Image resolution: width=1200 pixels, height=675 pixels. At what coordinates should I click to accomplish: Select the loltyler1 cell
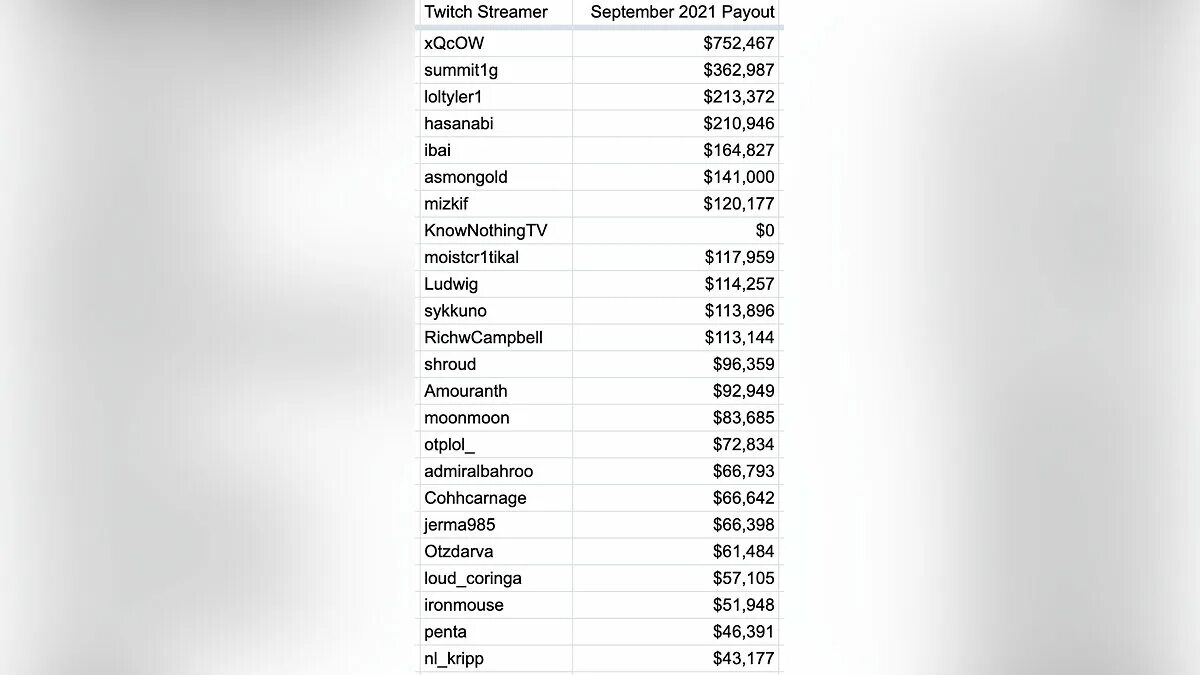[x=494, y=97]
